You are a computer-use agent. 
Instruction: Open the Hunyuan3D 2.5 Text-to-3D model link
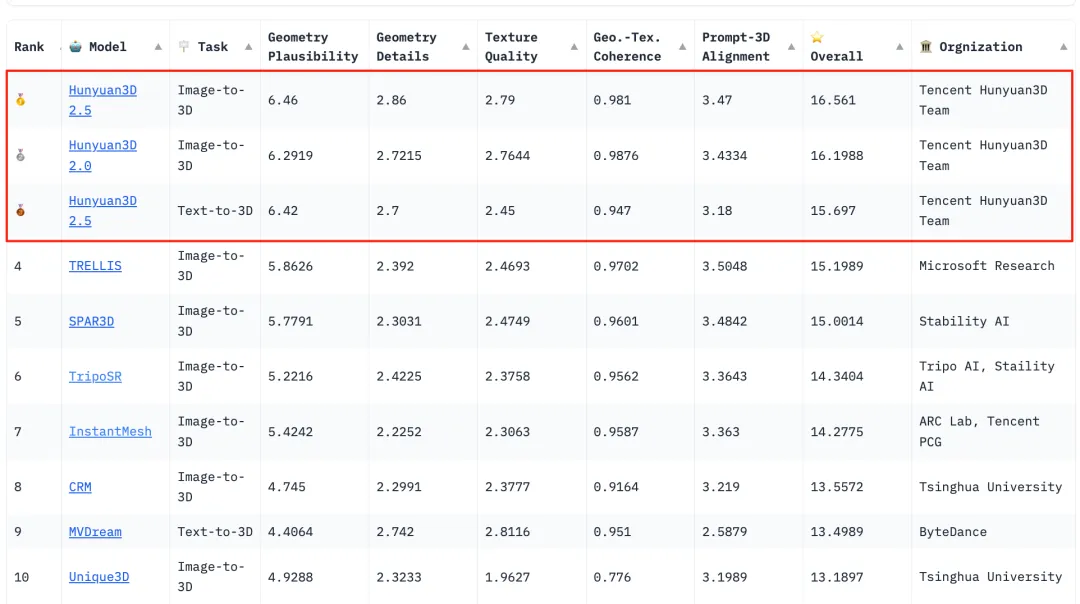point(103,211)
